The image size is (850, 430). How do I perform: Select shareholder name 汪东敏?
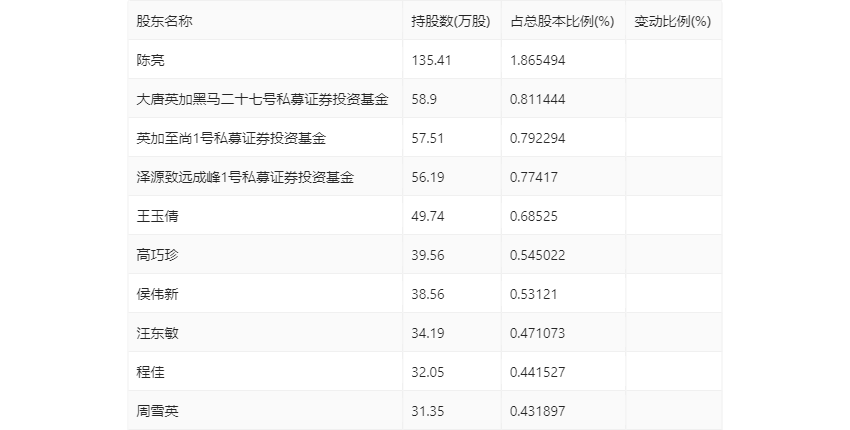pos(157,333)
